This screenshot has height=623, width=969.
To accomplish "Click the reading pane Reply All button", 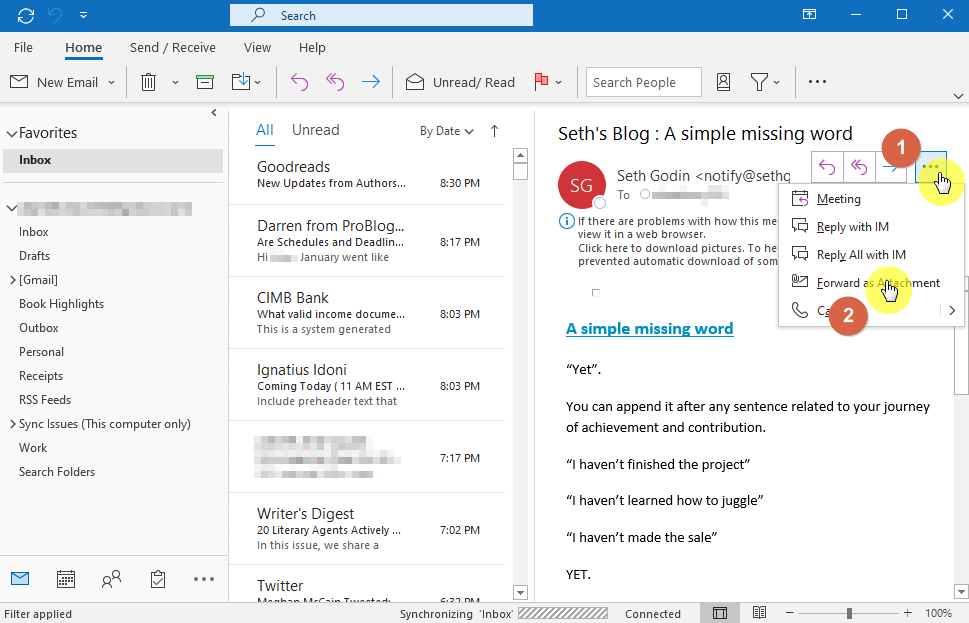I will pyautogui.click(x=859, y=167).
